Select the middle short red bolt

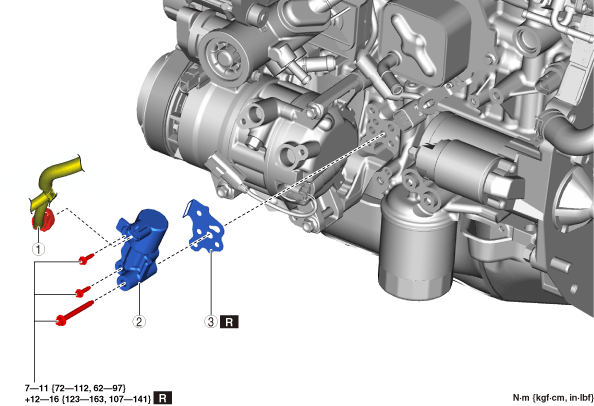coord(83,292)
